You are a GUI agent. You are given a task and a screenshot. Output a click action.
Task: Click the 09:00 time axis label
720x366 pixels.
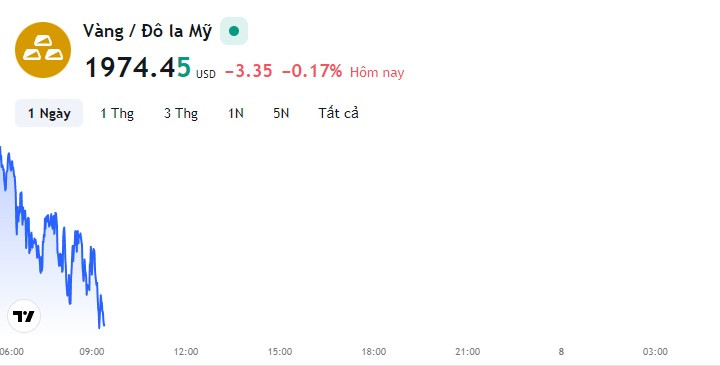coord(92,352)
